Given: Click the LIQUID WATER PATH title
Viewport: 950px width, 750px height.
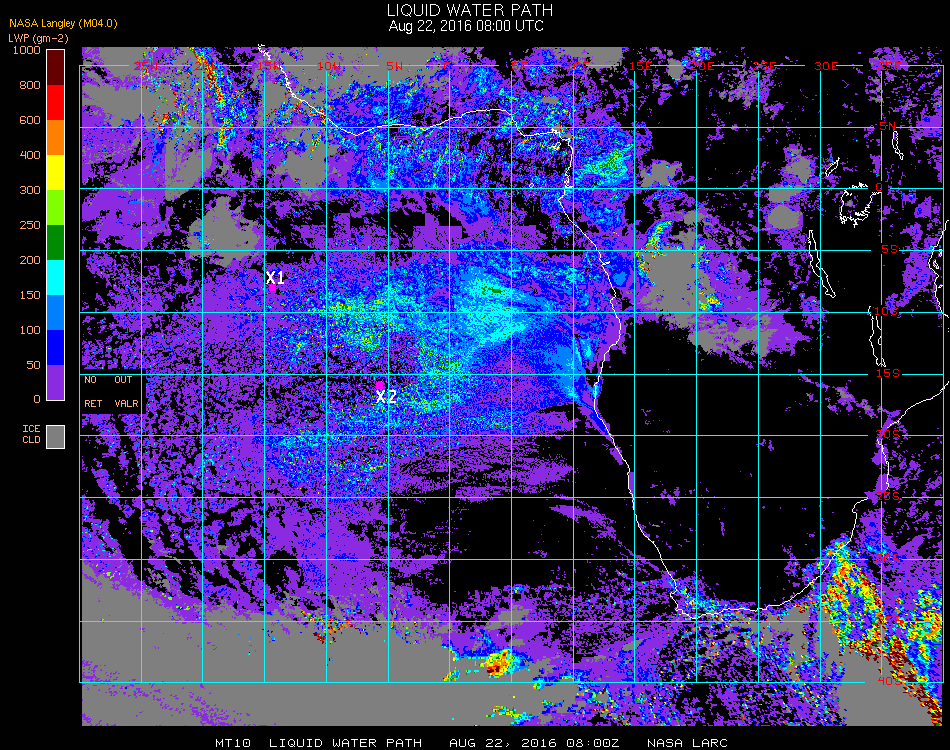Looking at the screenshot, I should click(x=470, y=10).
